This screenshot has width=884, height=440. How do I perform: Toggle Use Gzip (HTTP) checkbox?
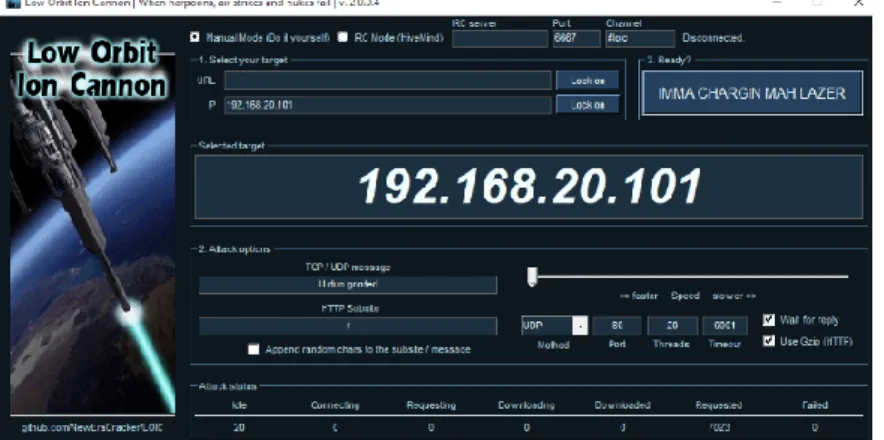(x=768, y=341)
